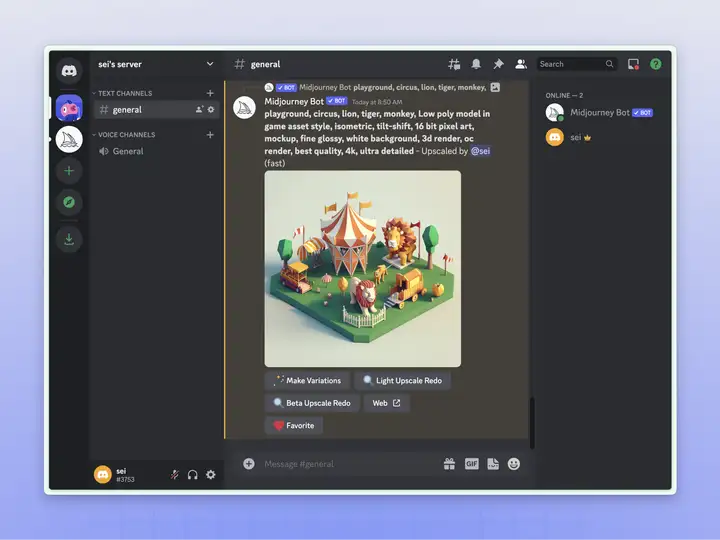Click Beta Upscale Redo button
The image size is (720, 540).
pos(312,403)
